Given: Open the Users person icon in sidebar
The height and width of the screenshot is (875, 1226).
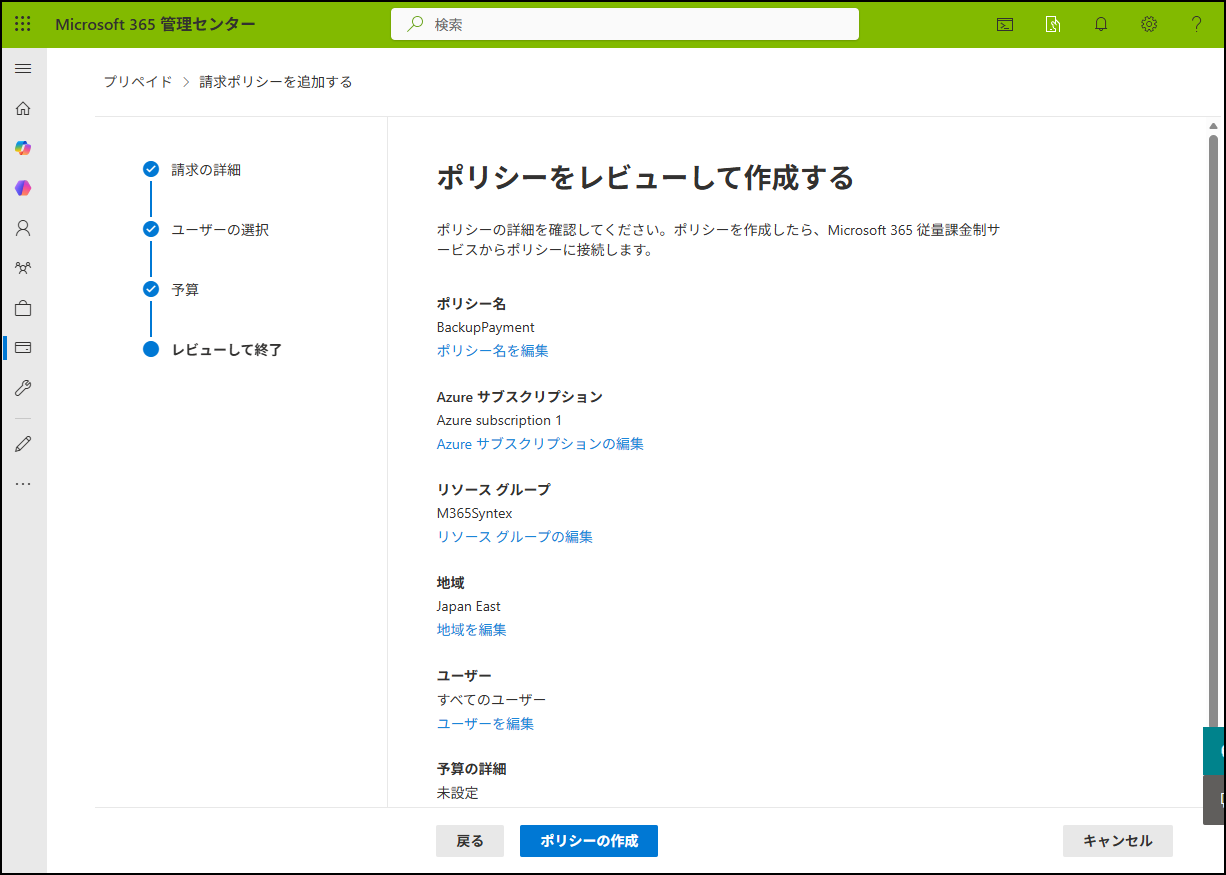Looking at the screenshot, I should tap(23, 228).
